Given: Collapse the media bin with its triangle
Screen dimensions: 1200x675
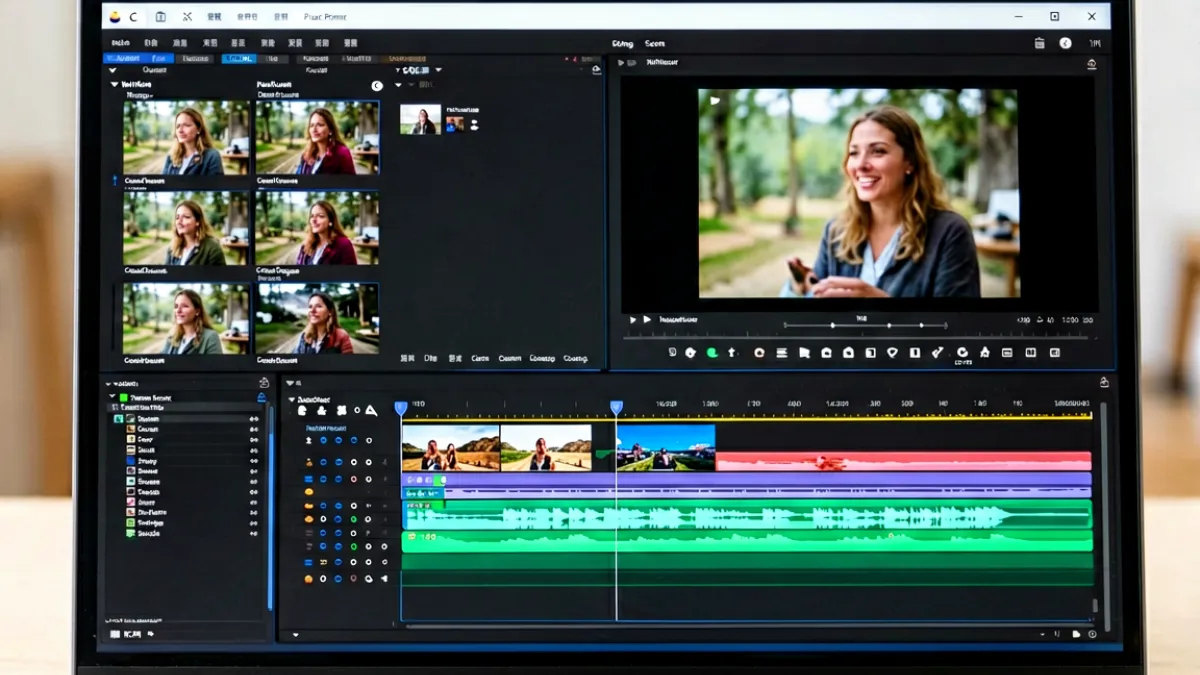Looking at the screenshot, I should click(x=113, y=85).
